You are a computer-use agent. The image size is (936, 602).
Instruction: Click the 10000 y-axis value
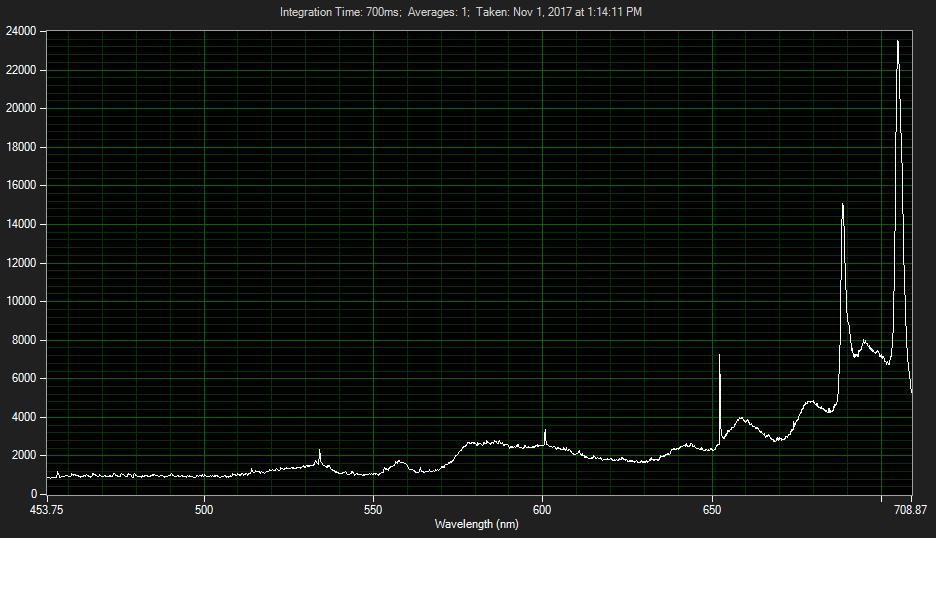tap(21, 301)
